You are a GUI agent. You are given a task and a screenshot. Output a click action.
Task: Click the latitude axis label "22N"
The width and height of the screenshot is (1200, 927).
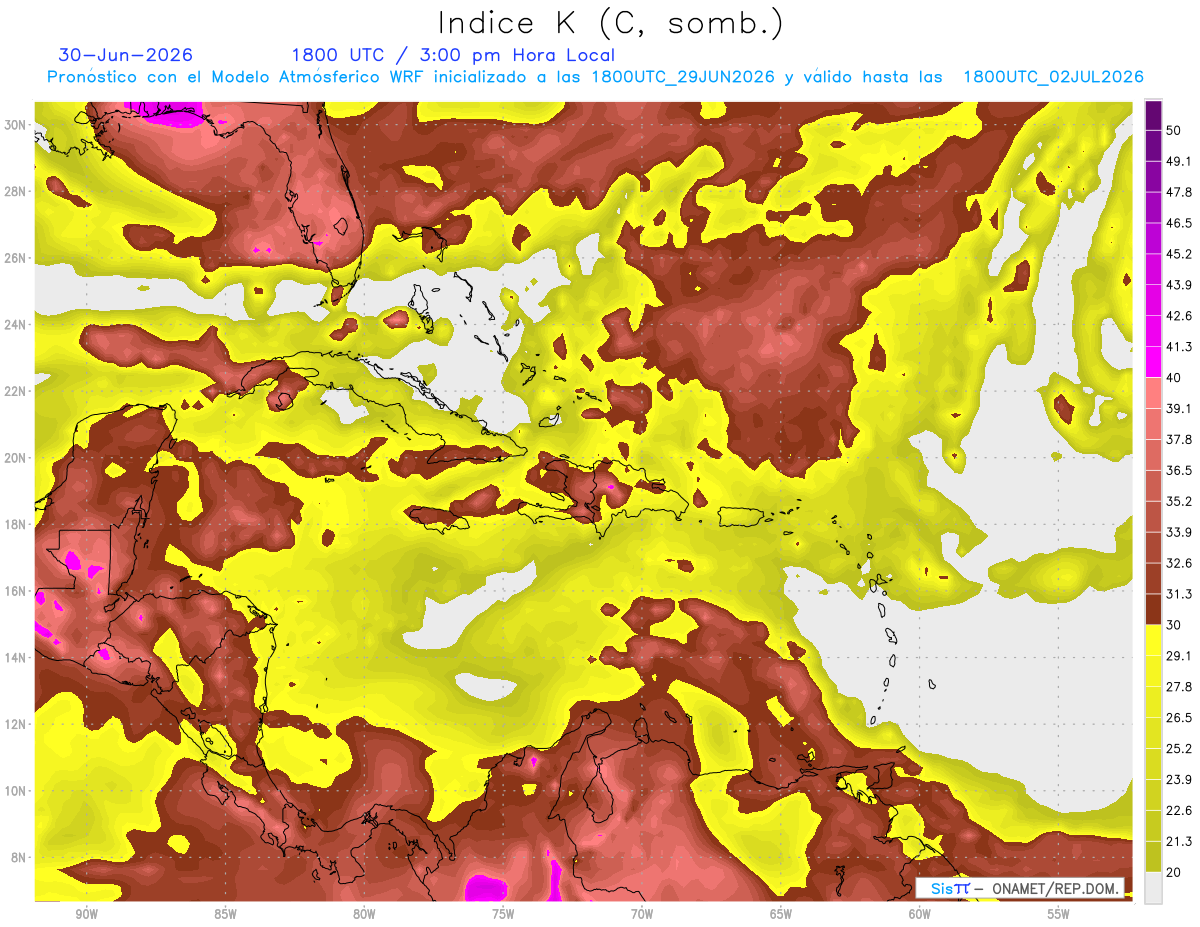point(17,391)
